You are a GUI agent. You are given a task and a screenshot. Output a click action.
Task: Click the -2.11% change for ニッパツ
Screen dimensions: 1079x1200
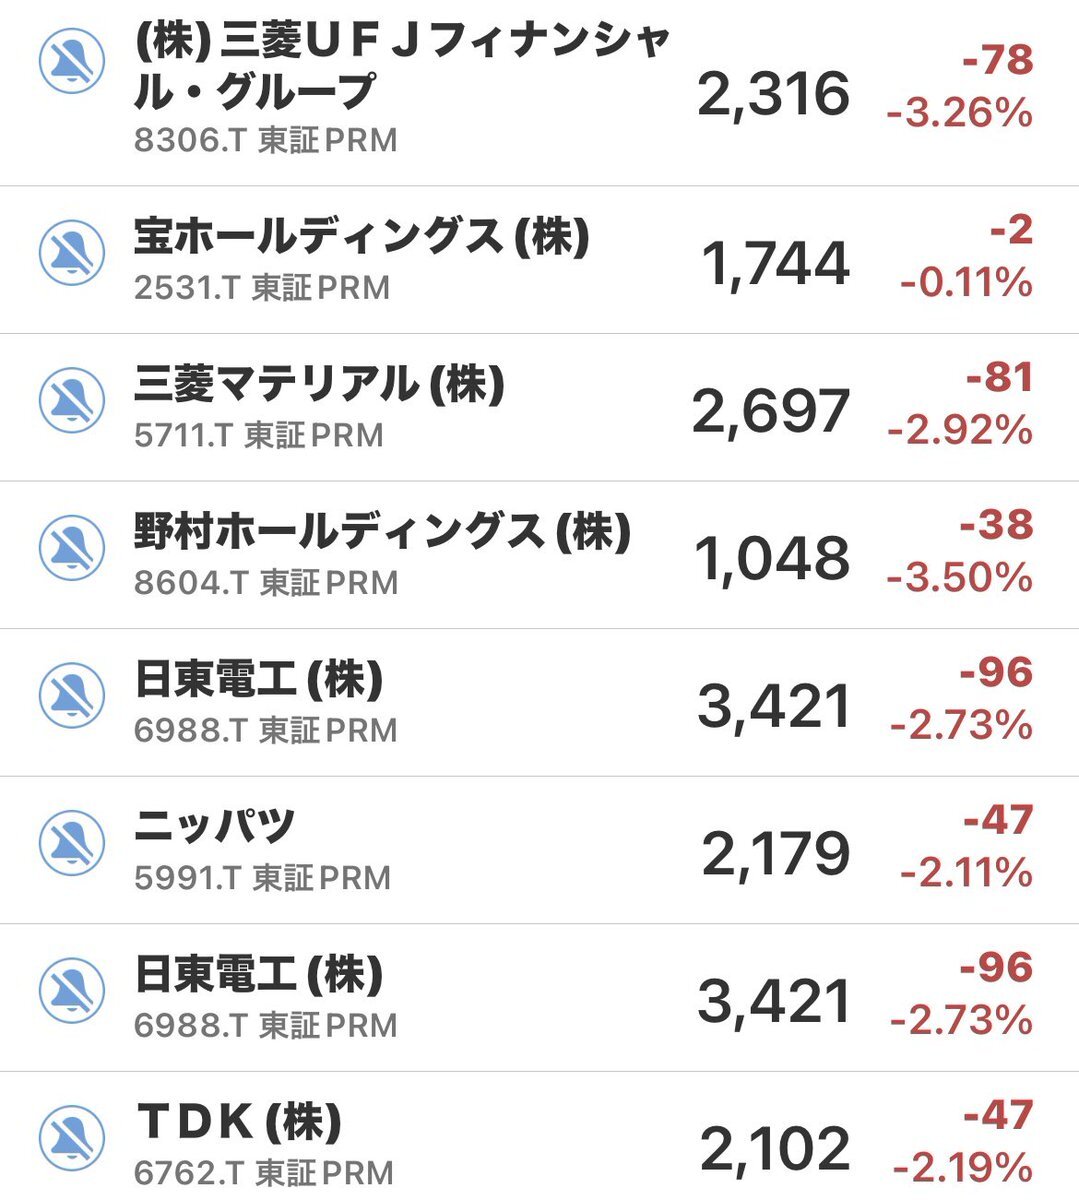966,872
